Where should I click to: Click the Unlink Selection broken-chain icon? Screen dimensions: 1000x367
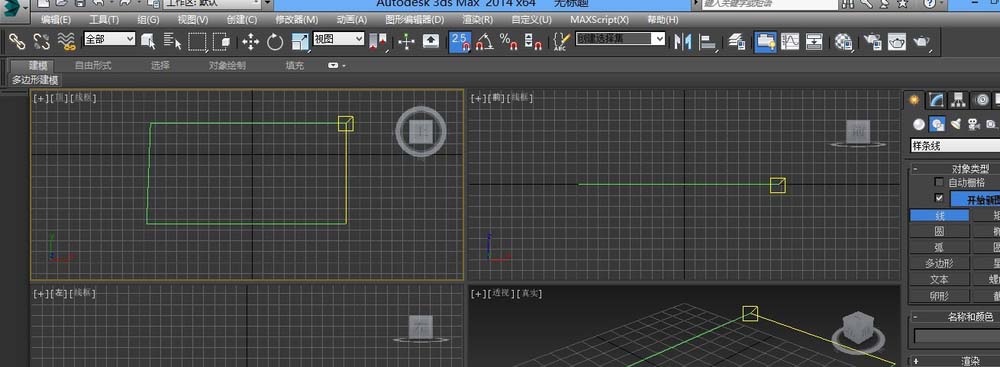tap(41, 42)
